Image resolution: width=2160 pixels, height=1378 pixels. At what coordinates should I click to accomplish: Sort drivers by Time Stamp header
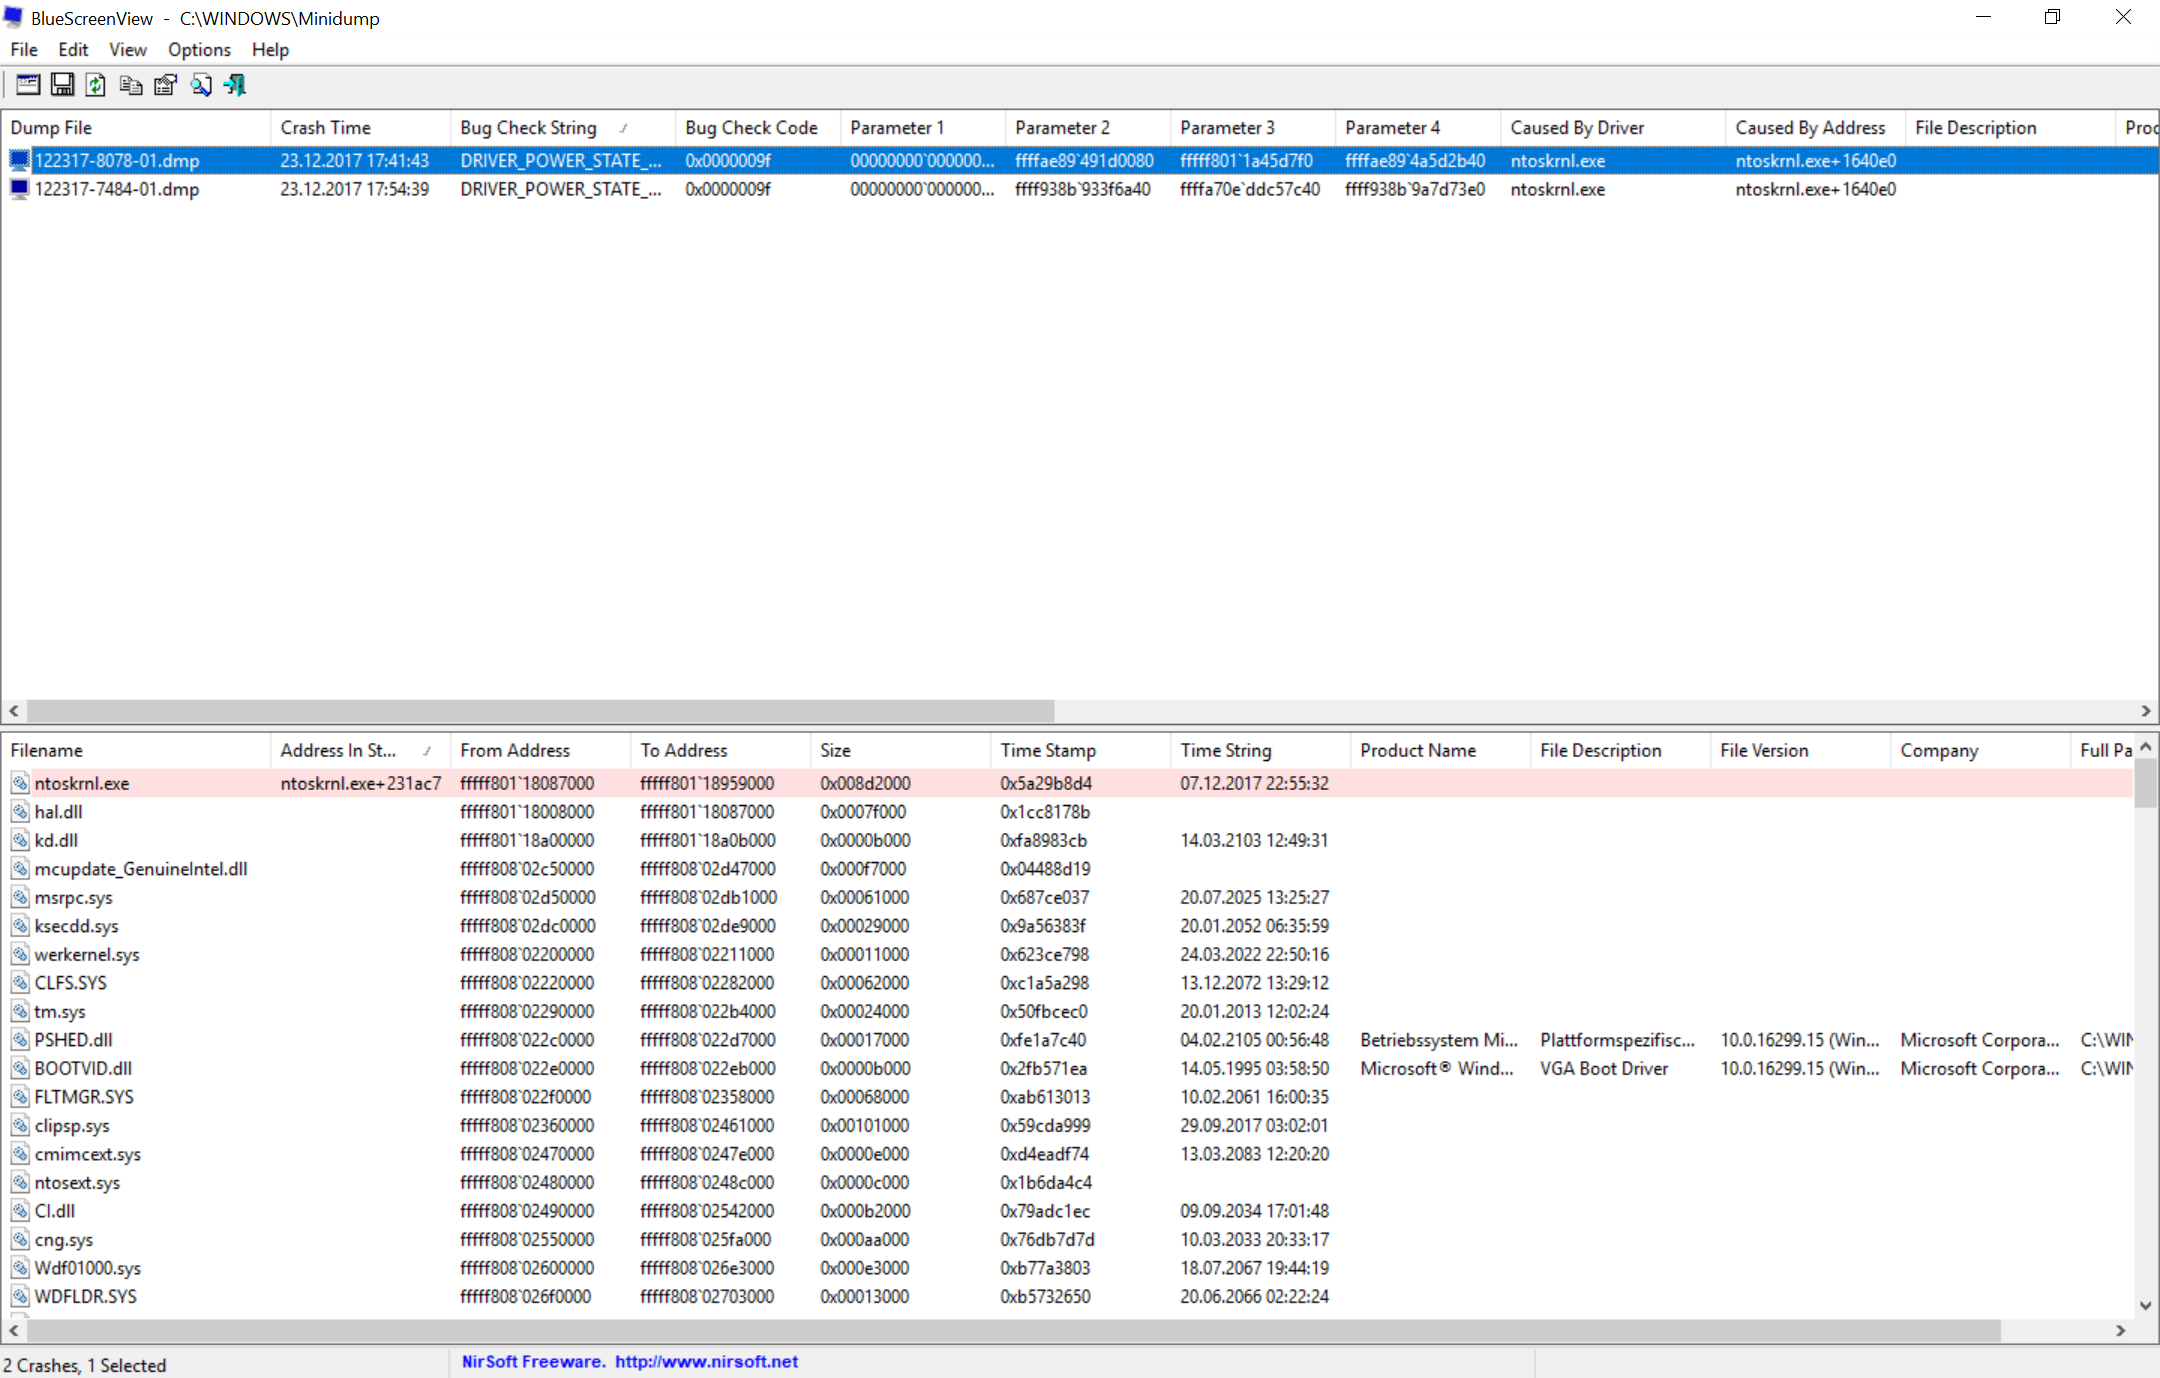[x=1080, y=751]
